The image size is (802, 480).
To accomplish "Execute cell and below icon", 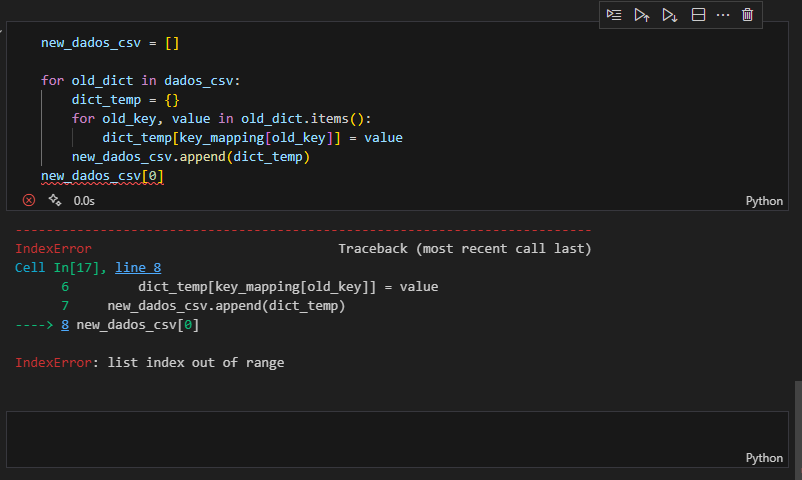I will 670,15.
